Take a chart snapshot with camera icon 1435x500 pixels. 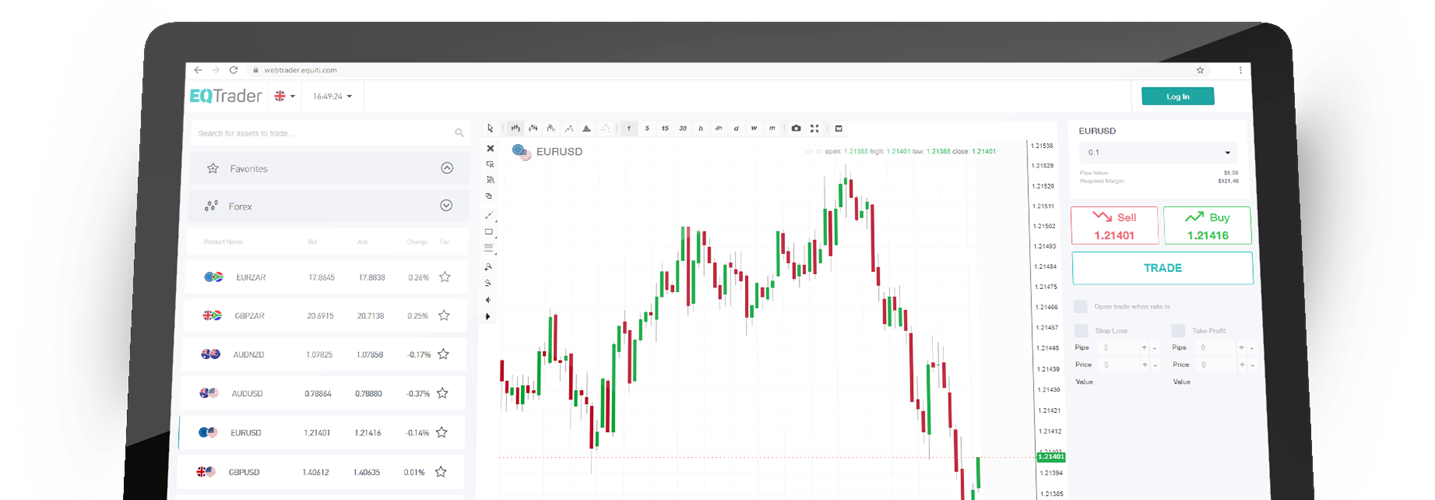pos(796,128)
